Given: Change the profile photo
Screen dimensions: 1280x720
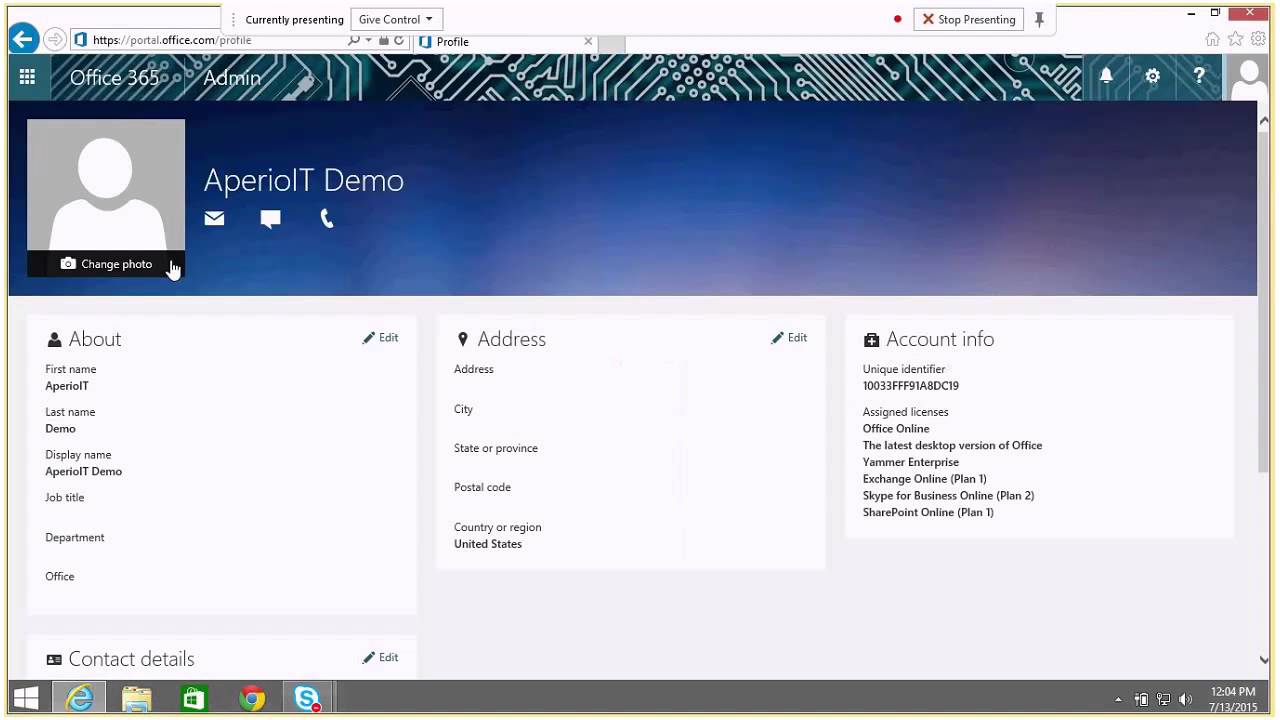Looking at the screenshot, I should pos(106,263).
